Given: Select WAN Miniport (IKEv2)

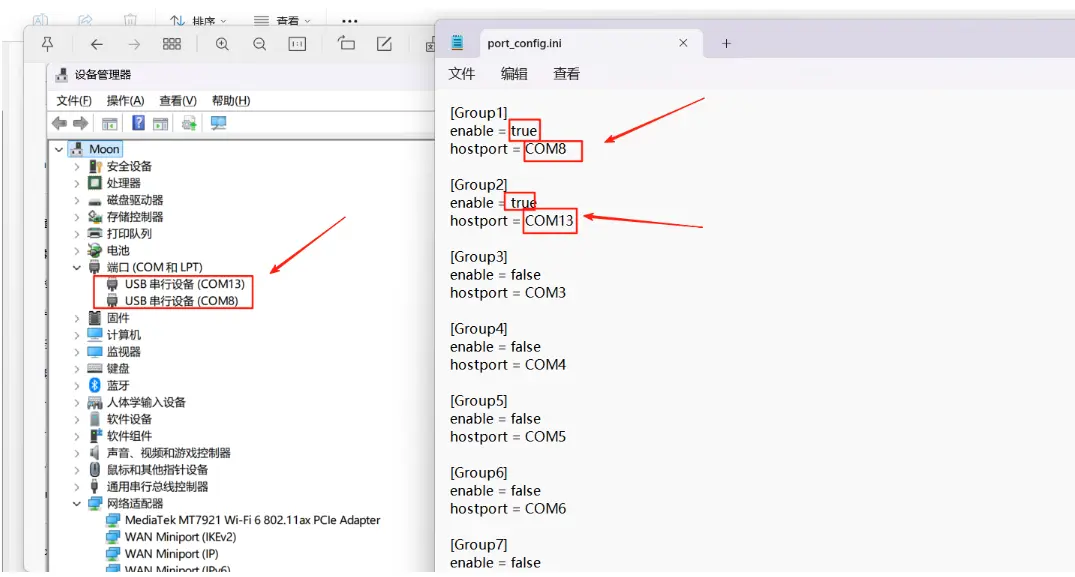Looking at the screenshot, I should click(180, 537).
